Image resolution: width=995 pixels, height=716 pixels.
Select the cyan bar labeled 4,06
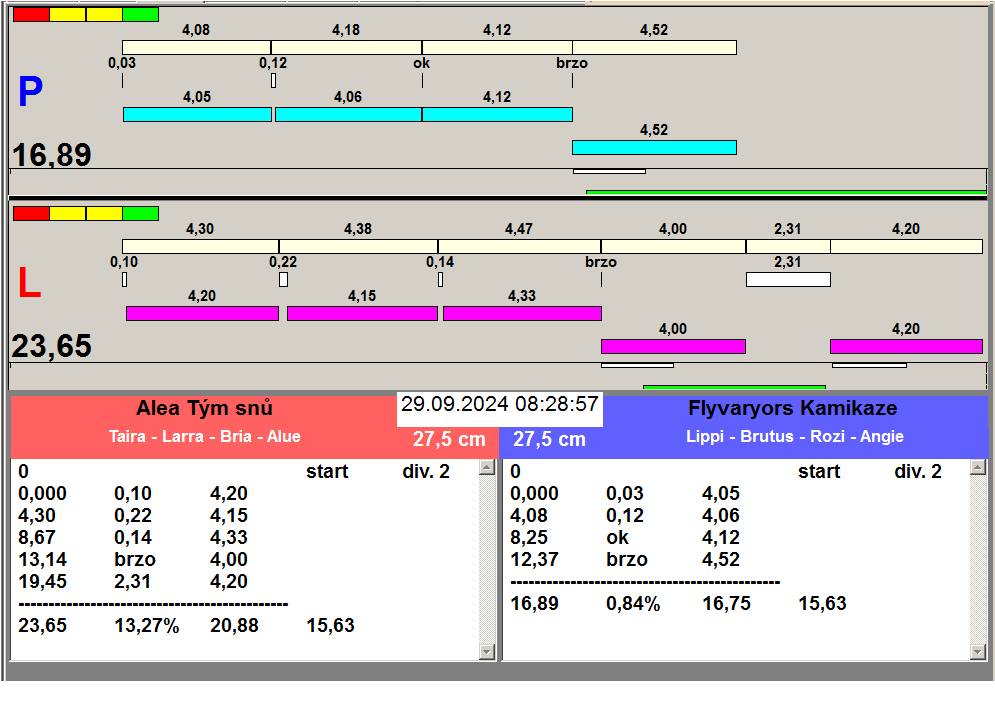(x=348, y=114)
